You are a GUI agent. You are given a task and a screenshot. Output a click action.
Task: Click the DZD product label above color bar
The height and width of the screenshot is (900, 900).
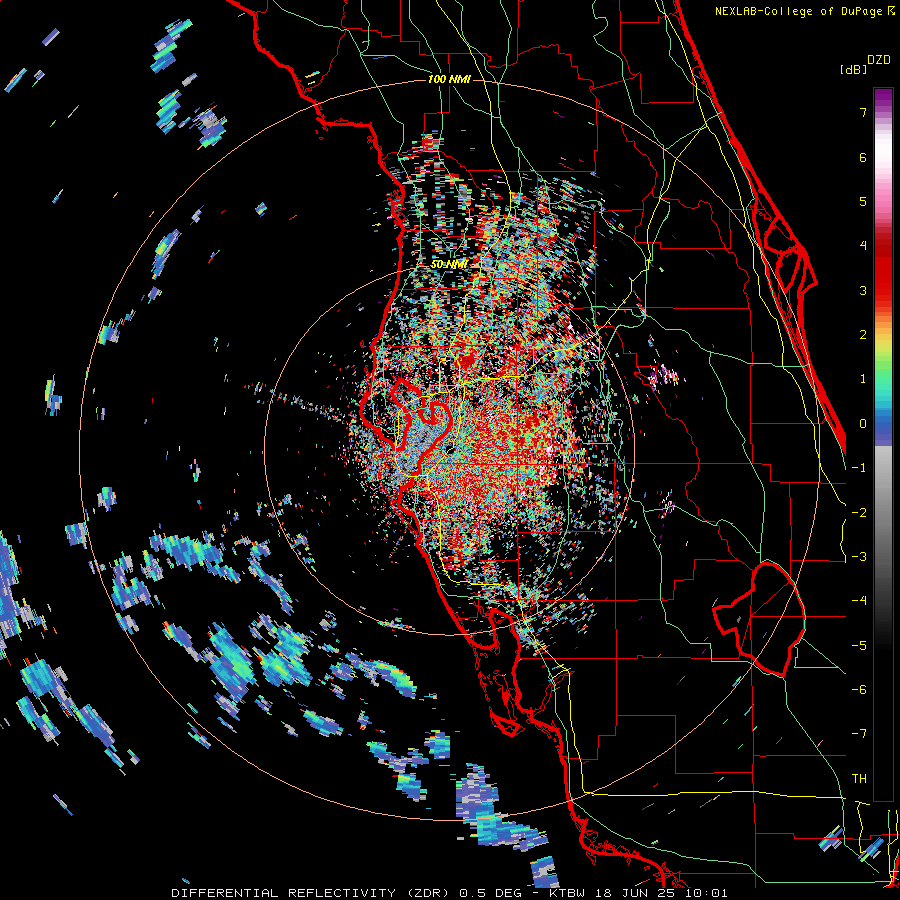(878, 60)
